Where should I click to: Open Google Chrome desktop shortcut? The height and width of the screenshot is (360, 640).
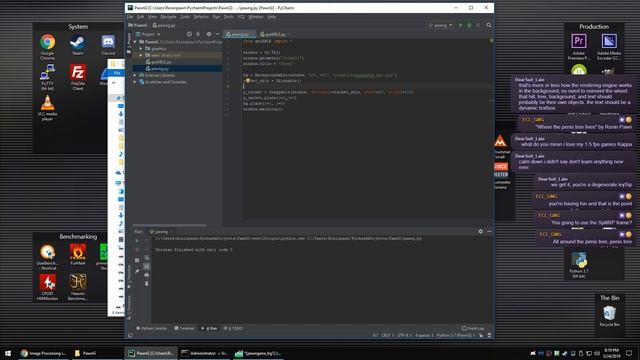point(47,47)
